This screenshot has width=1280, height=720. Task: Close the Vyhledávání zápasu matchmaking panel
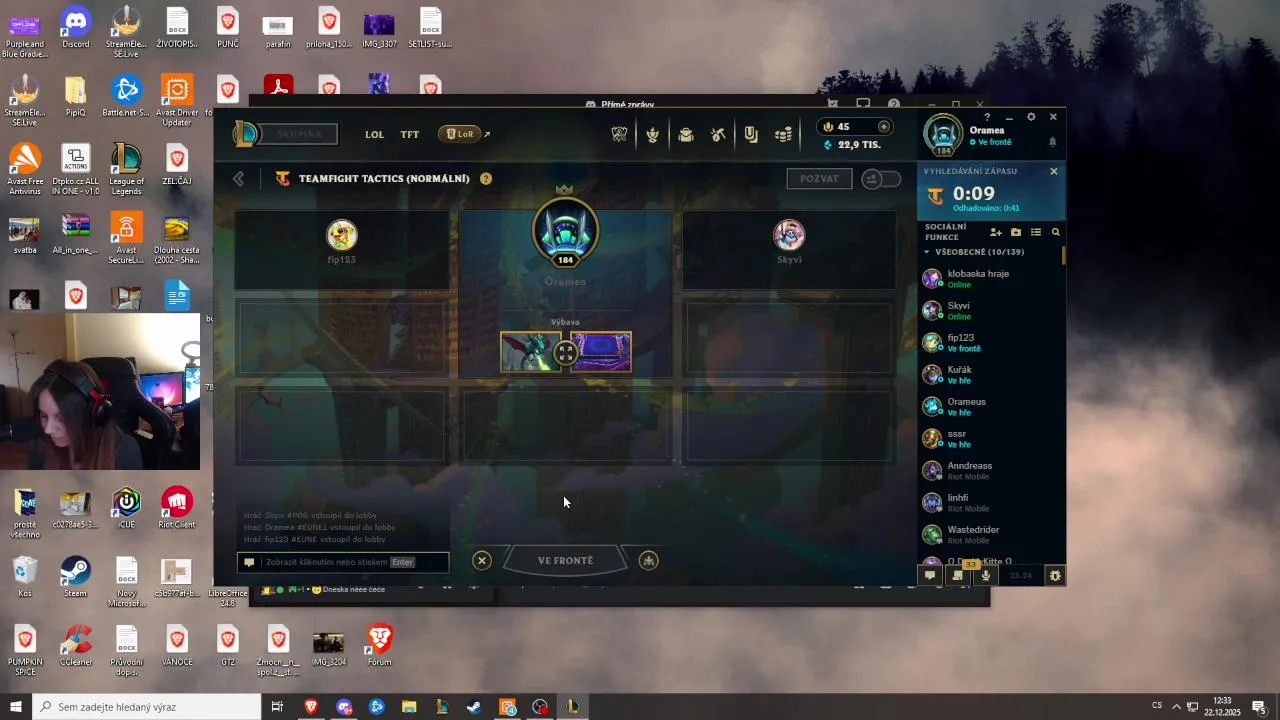(x=1053, y=171)
